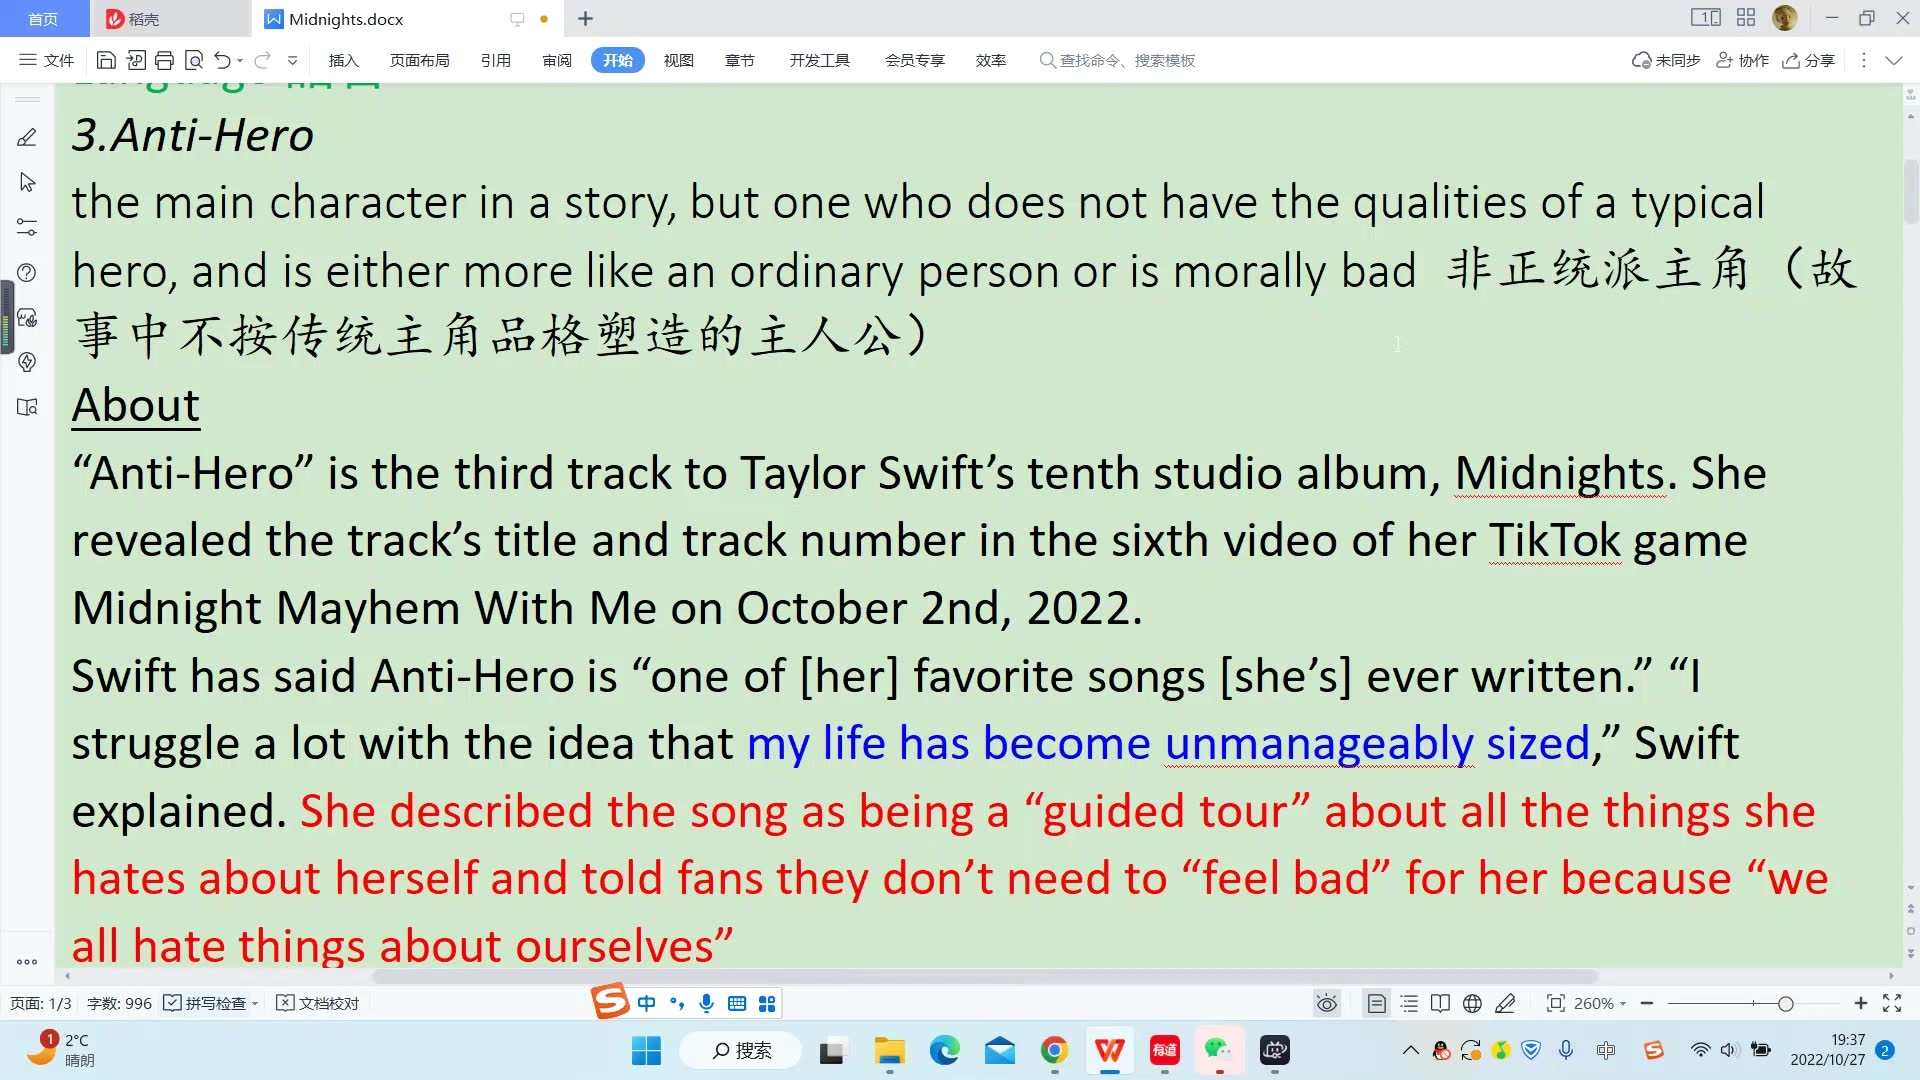
Task: Click the fit page zoom icon
Action: point(1555,1003)
